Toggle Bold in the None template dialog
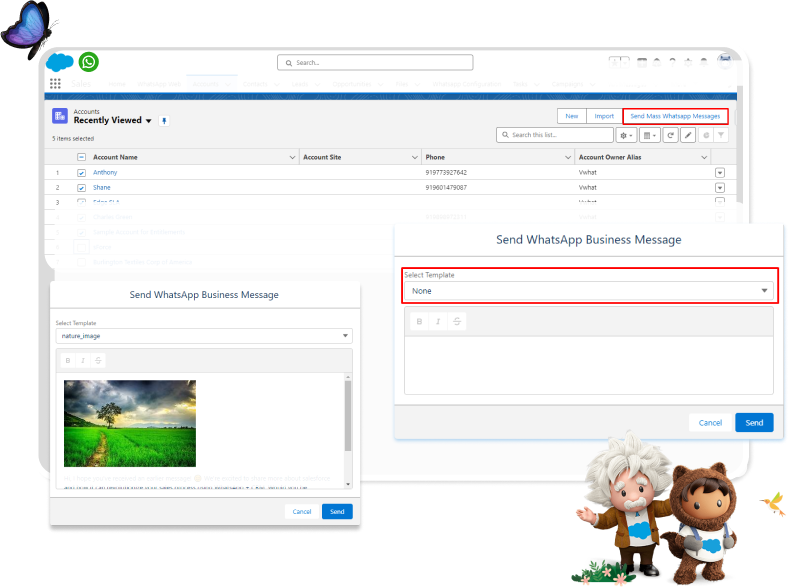 click(x=419, y=321)
